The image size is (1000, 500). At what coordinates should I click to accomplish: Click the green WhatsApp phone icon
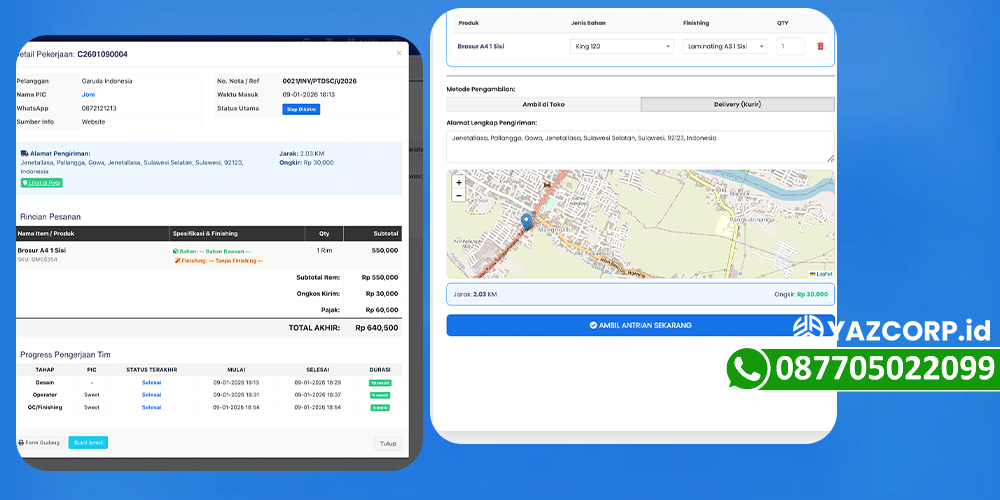click(x=745, y=368)
